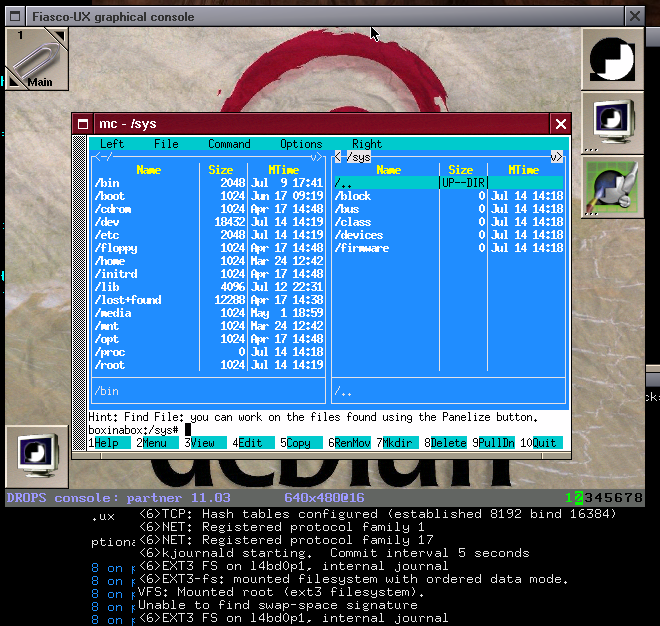Click the left panel history back arrow
The height and width of the screenshot is (626, 660).
(x=98, y=157)
